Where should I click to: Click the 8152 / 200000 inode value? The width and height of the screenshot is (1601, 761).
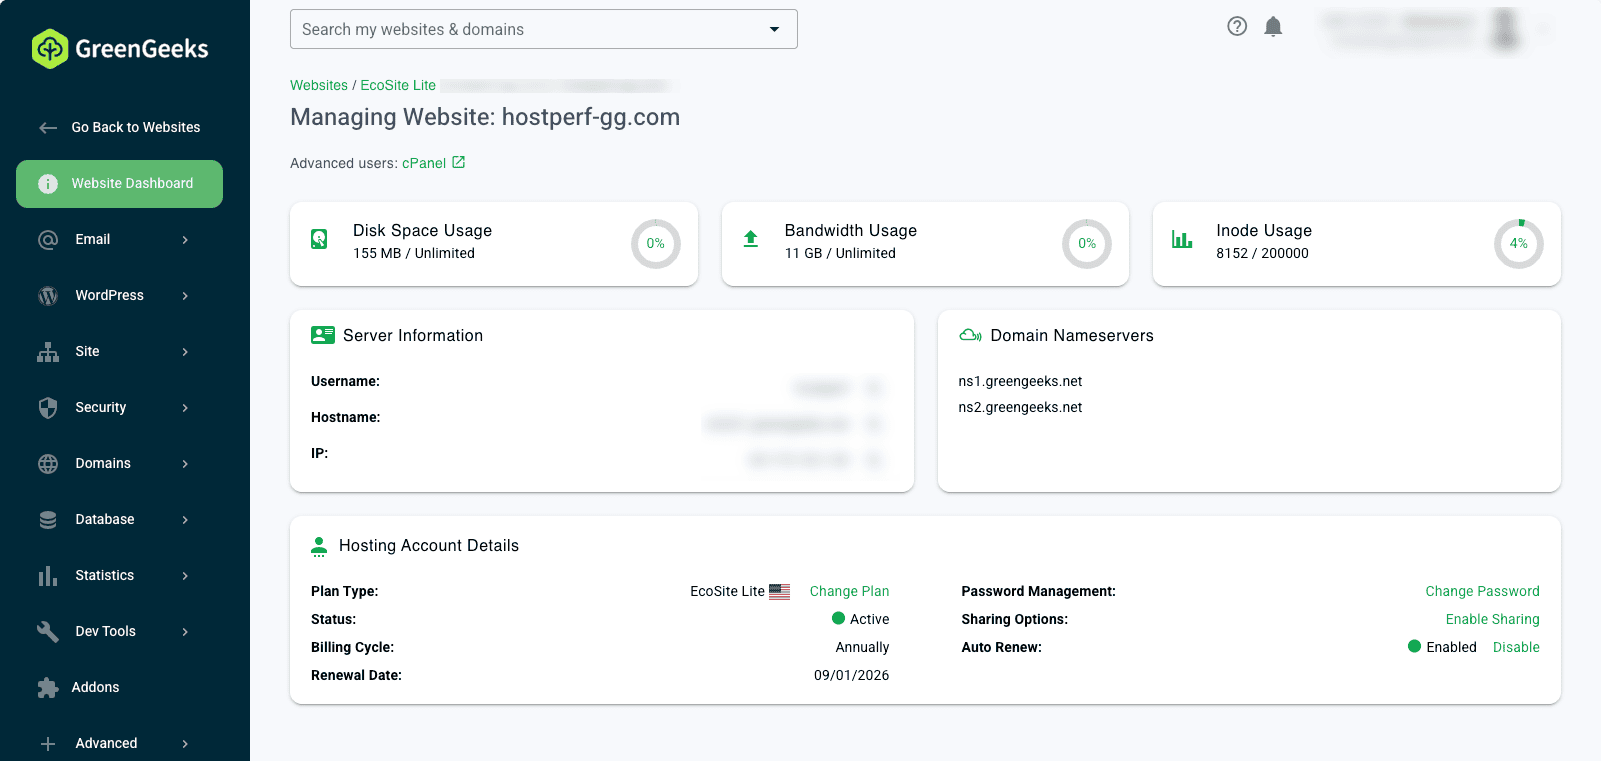[x=1262, y=253]
